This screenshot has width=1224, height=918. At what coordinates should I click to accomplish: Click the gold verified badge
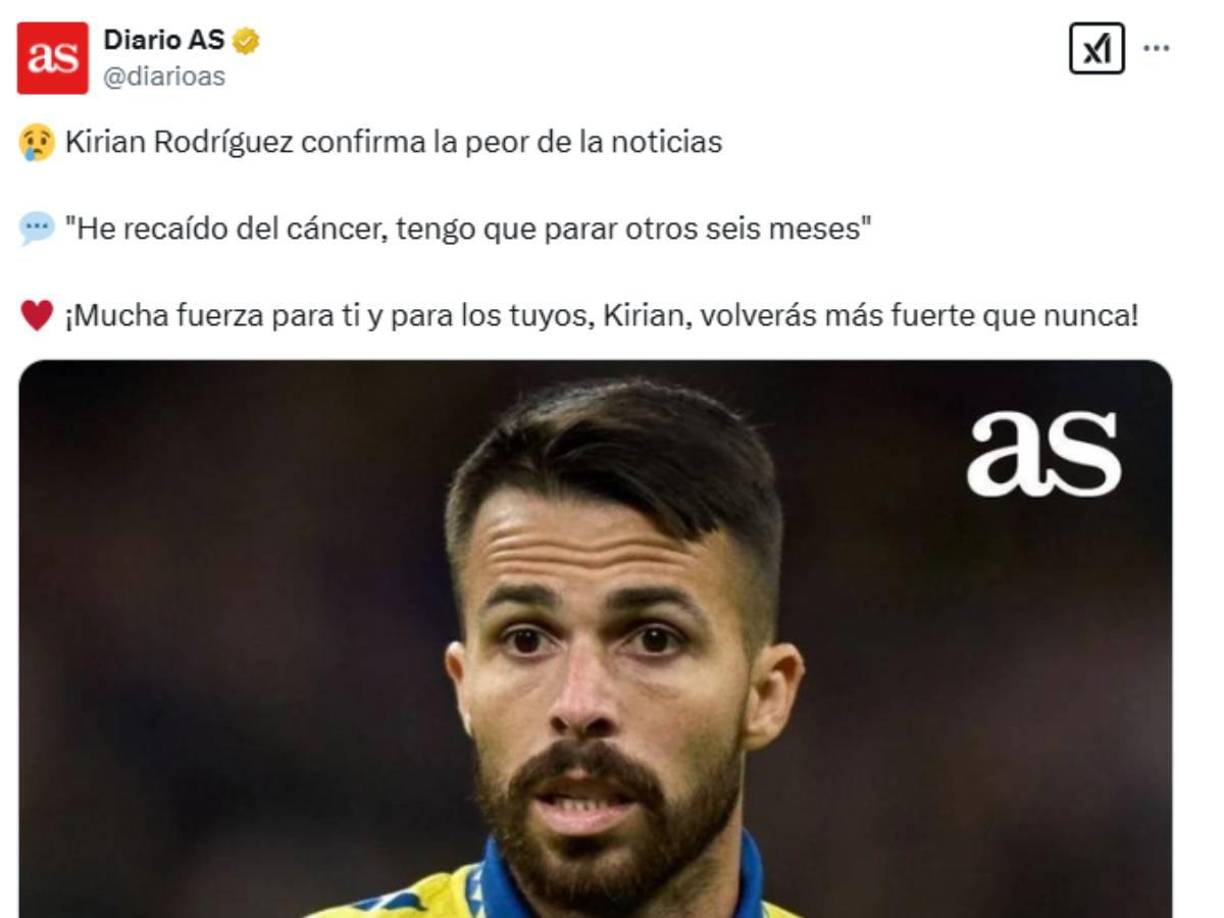[246, 41]
